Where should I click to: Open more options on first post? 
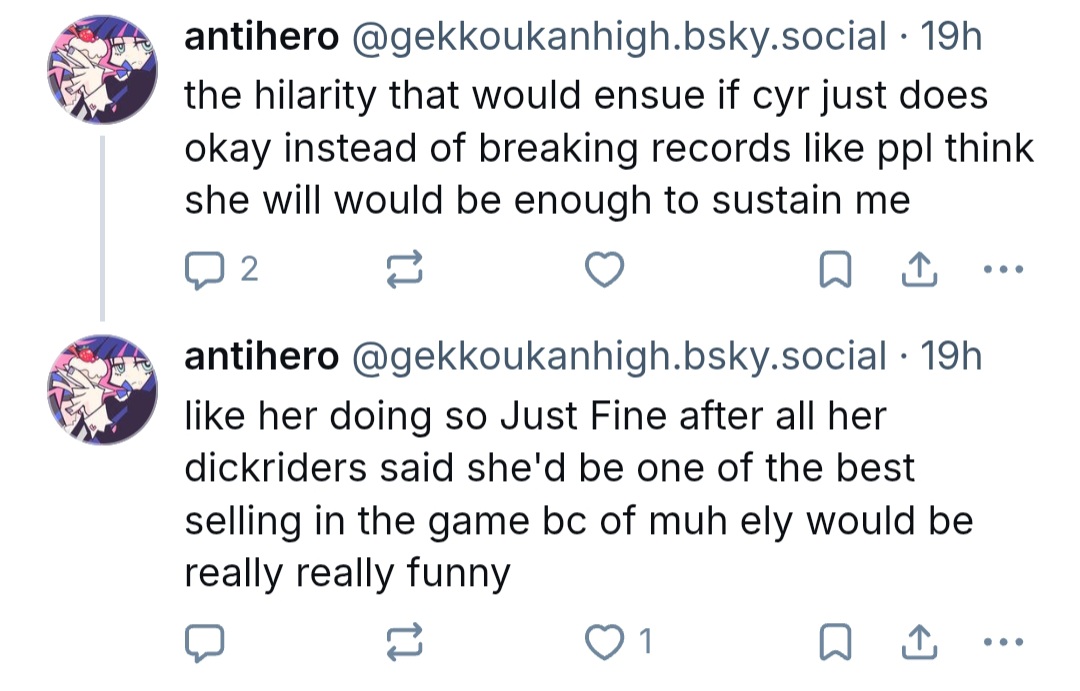(1004, 269)
